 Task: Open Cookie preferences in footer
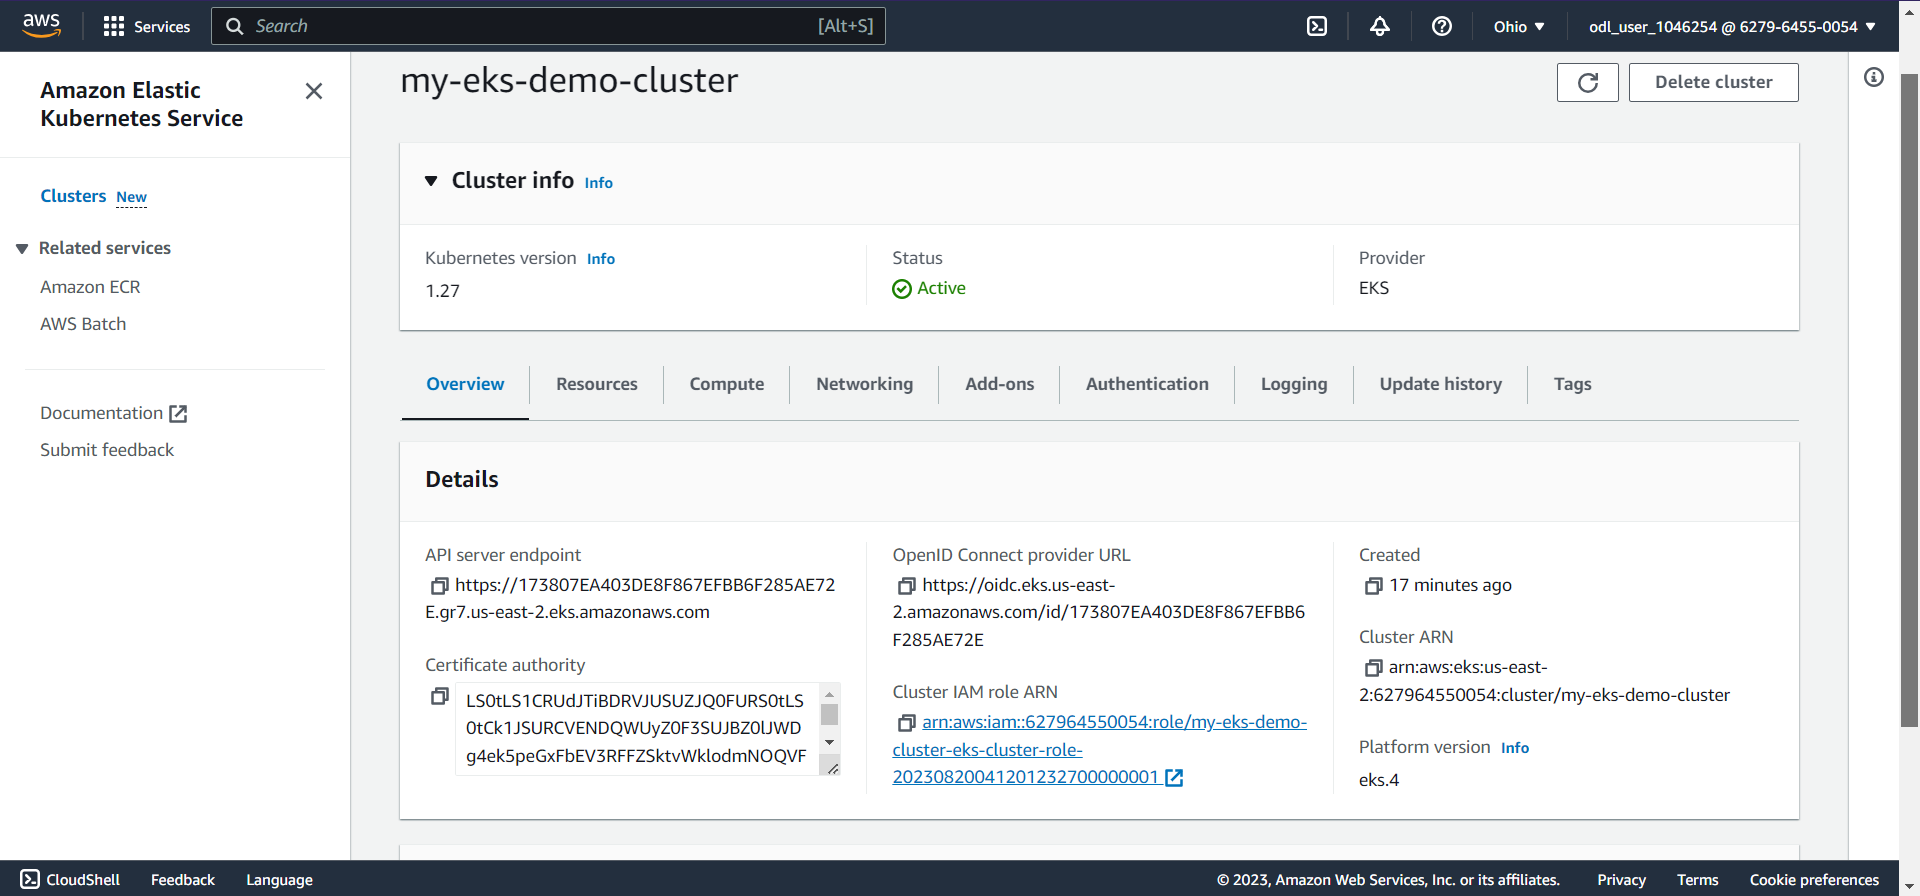point(1814,880)
